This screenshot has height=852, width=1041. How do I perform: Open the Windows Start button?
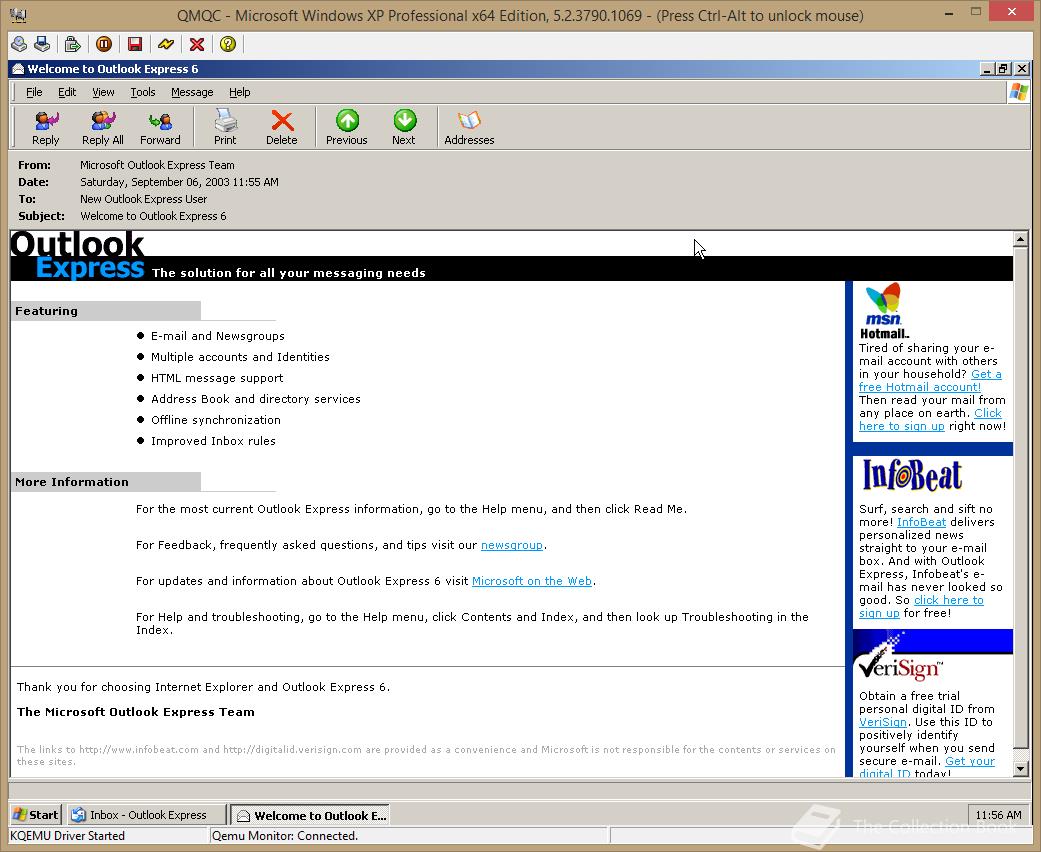(34, 814)
